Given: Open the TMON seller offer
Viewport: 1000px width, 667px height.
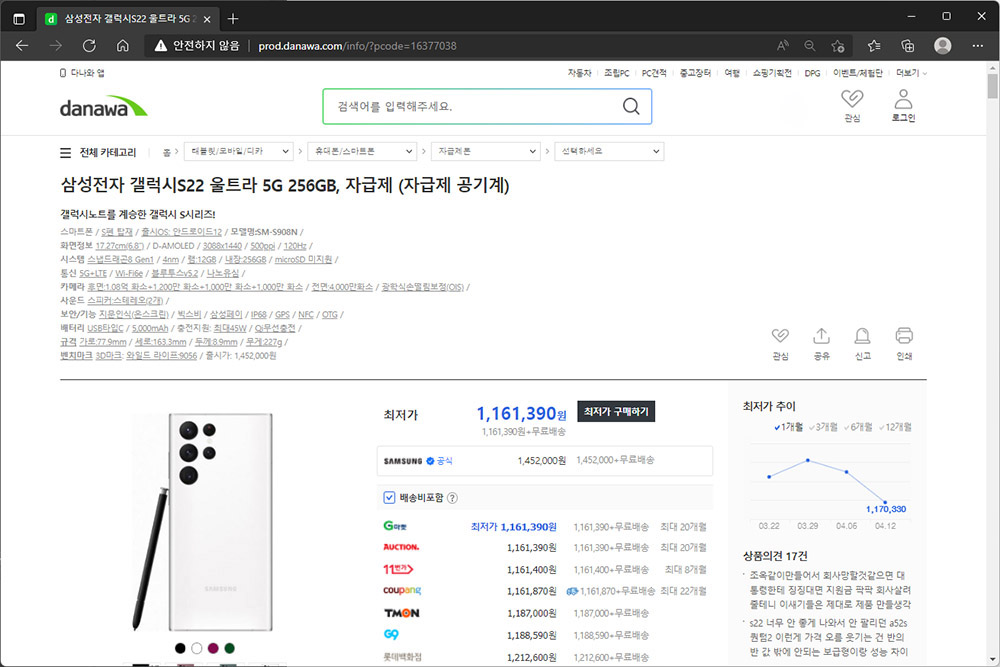Looking at the screenshot, I should pos(544,613).
